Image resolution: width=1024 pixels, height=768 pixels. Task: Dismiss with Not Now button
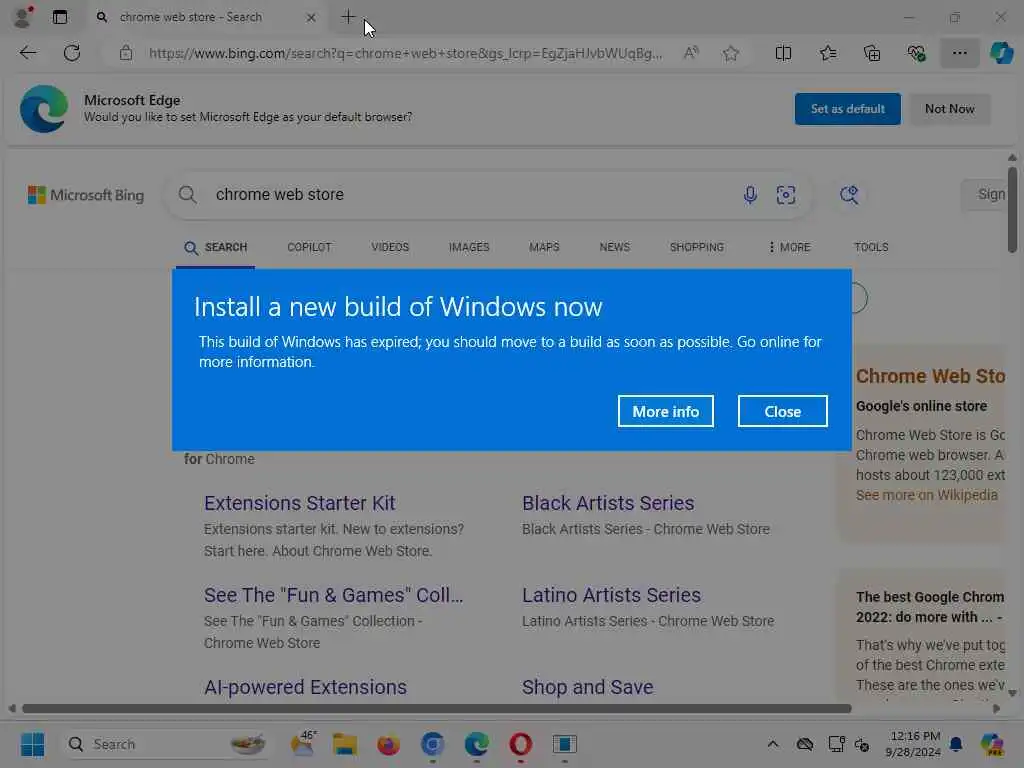(950, 109)
